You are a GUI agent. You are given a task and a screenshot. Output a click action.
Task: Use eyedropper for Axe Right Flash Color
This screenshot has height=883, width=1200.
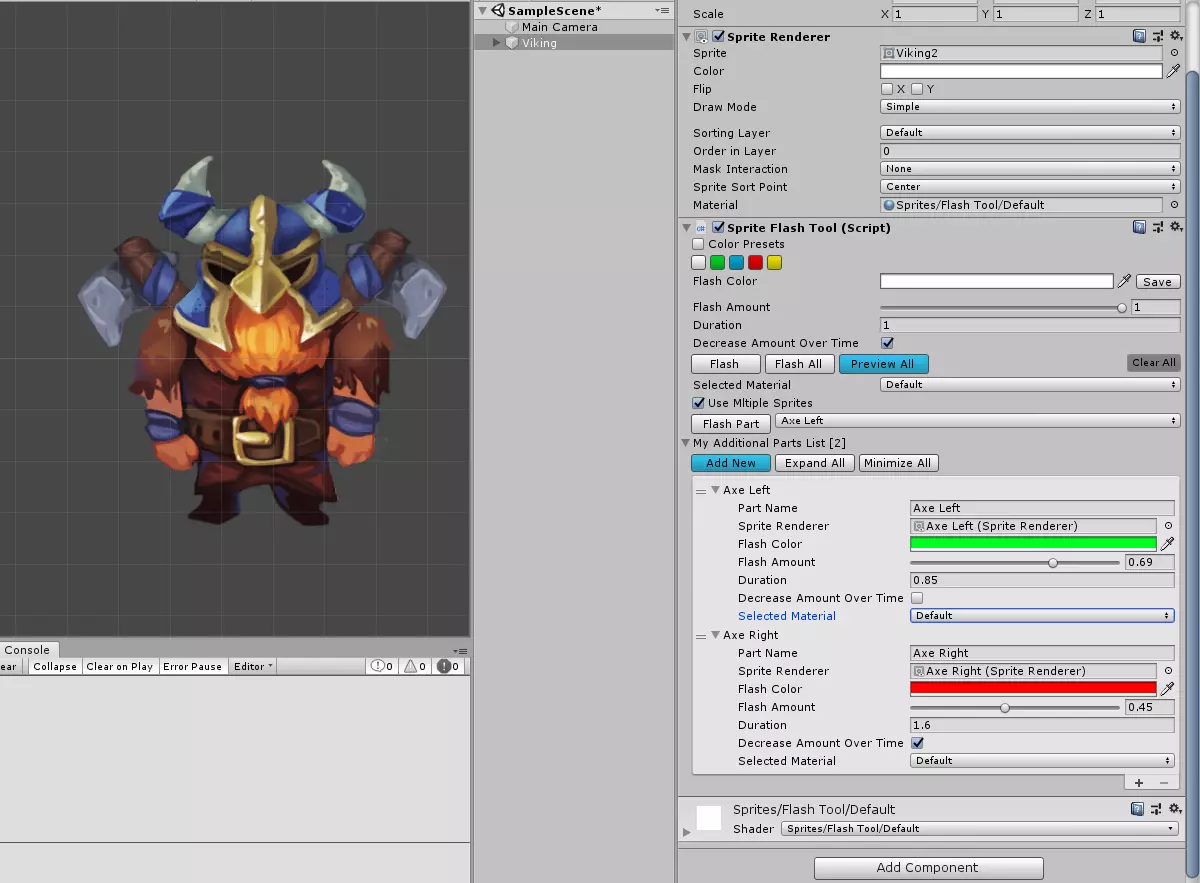pyautogui.click(x=1167, y=689)
